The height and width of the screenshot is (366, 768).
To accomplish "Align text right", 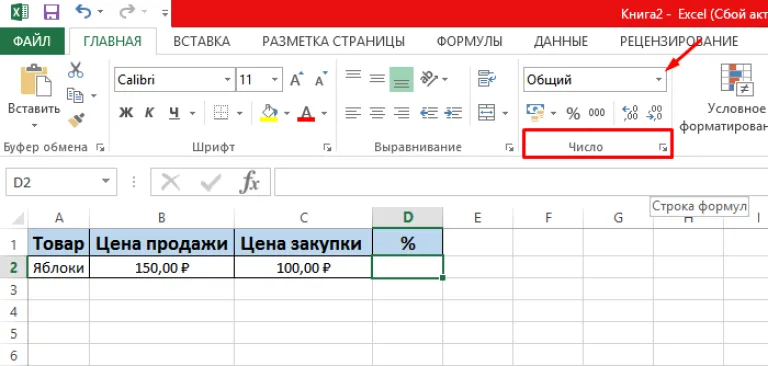I will [x=402, y=113].
